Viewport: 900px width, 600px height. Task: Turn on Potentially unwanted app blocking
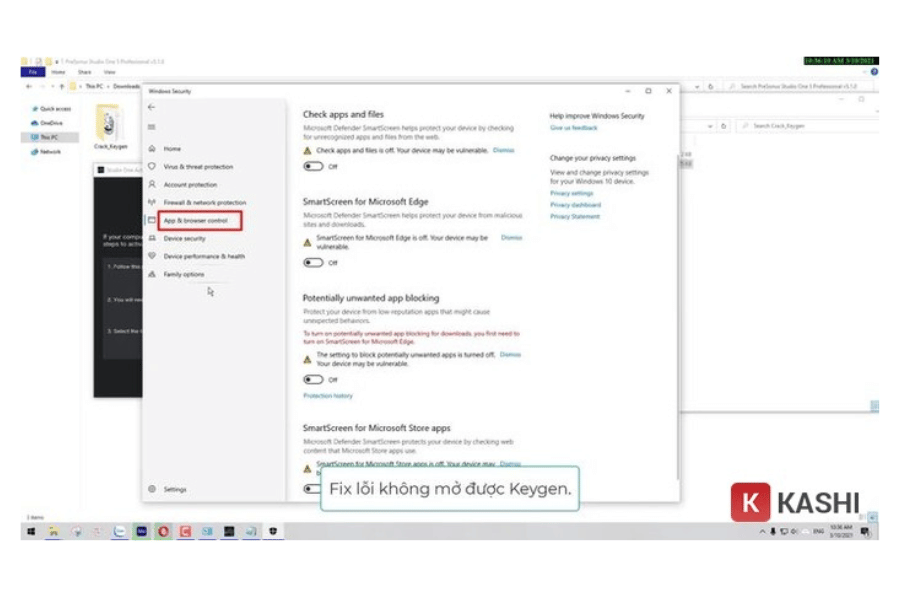pos(314,380)
